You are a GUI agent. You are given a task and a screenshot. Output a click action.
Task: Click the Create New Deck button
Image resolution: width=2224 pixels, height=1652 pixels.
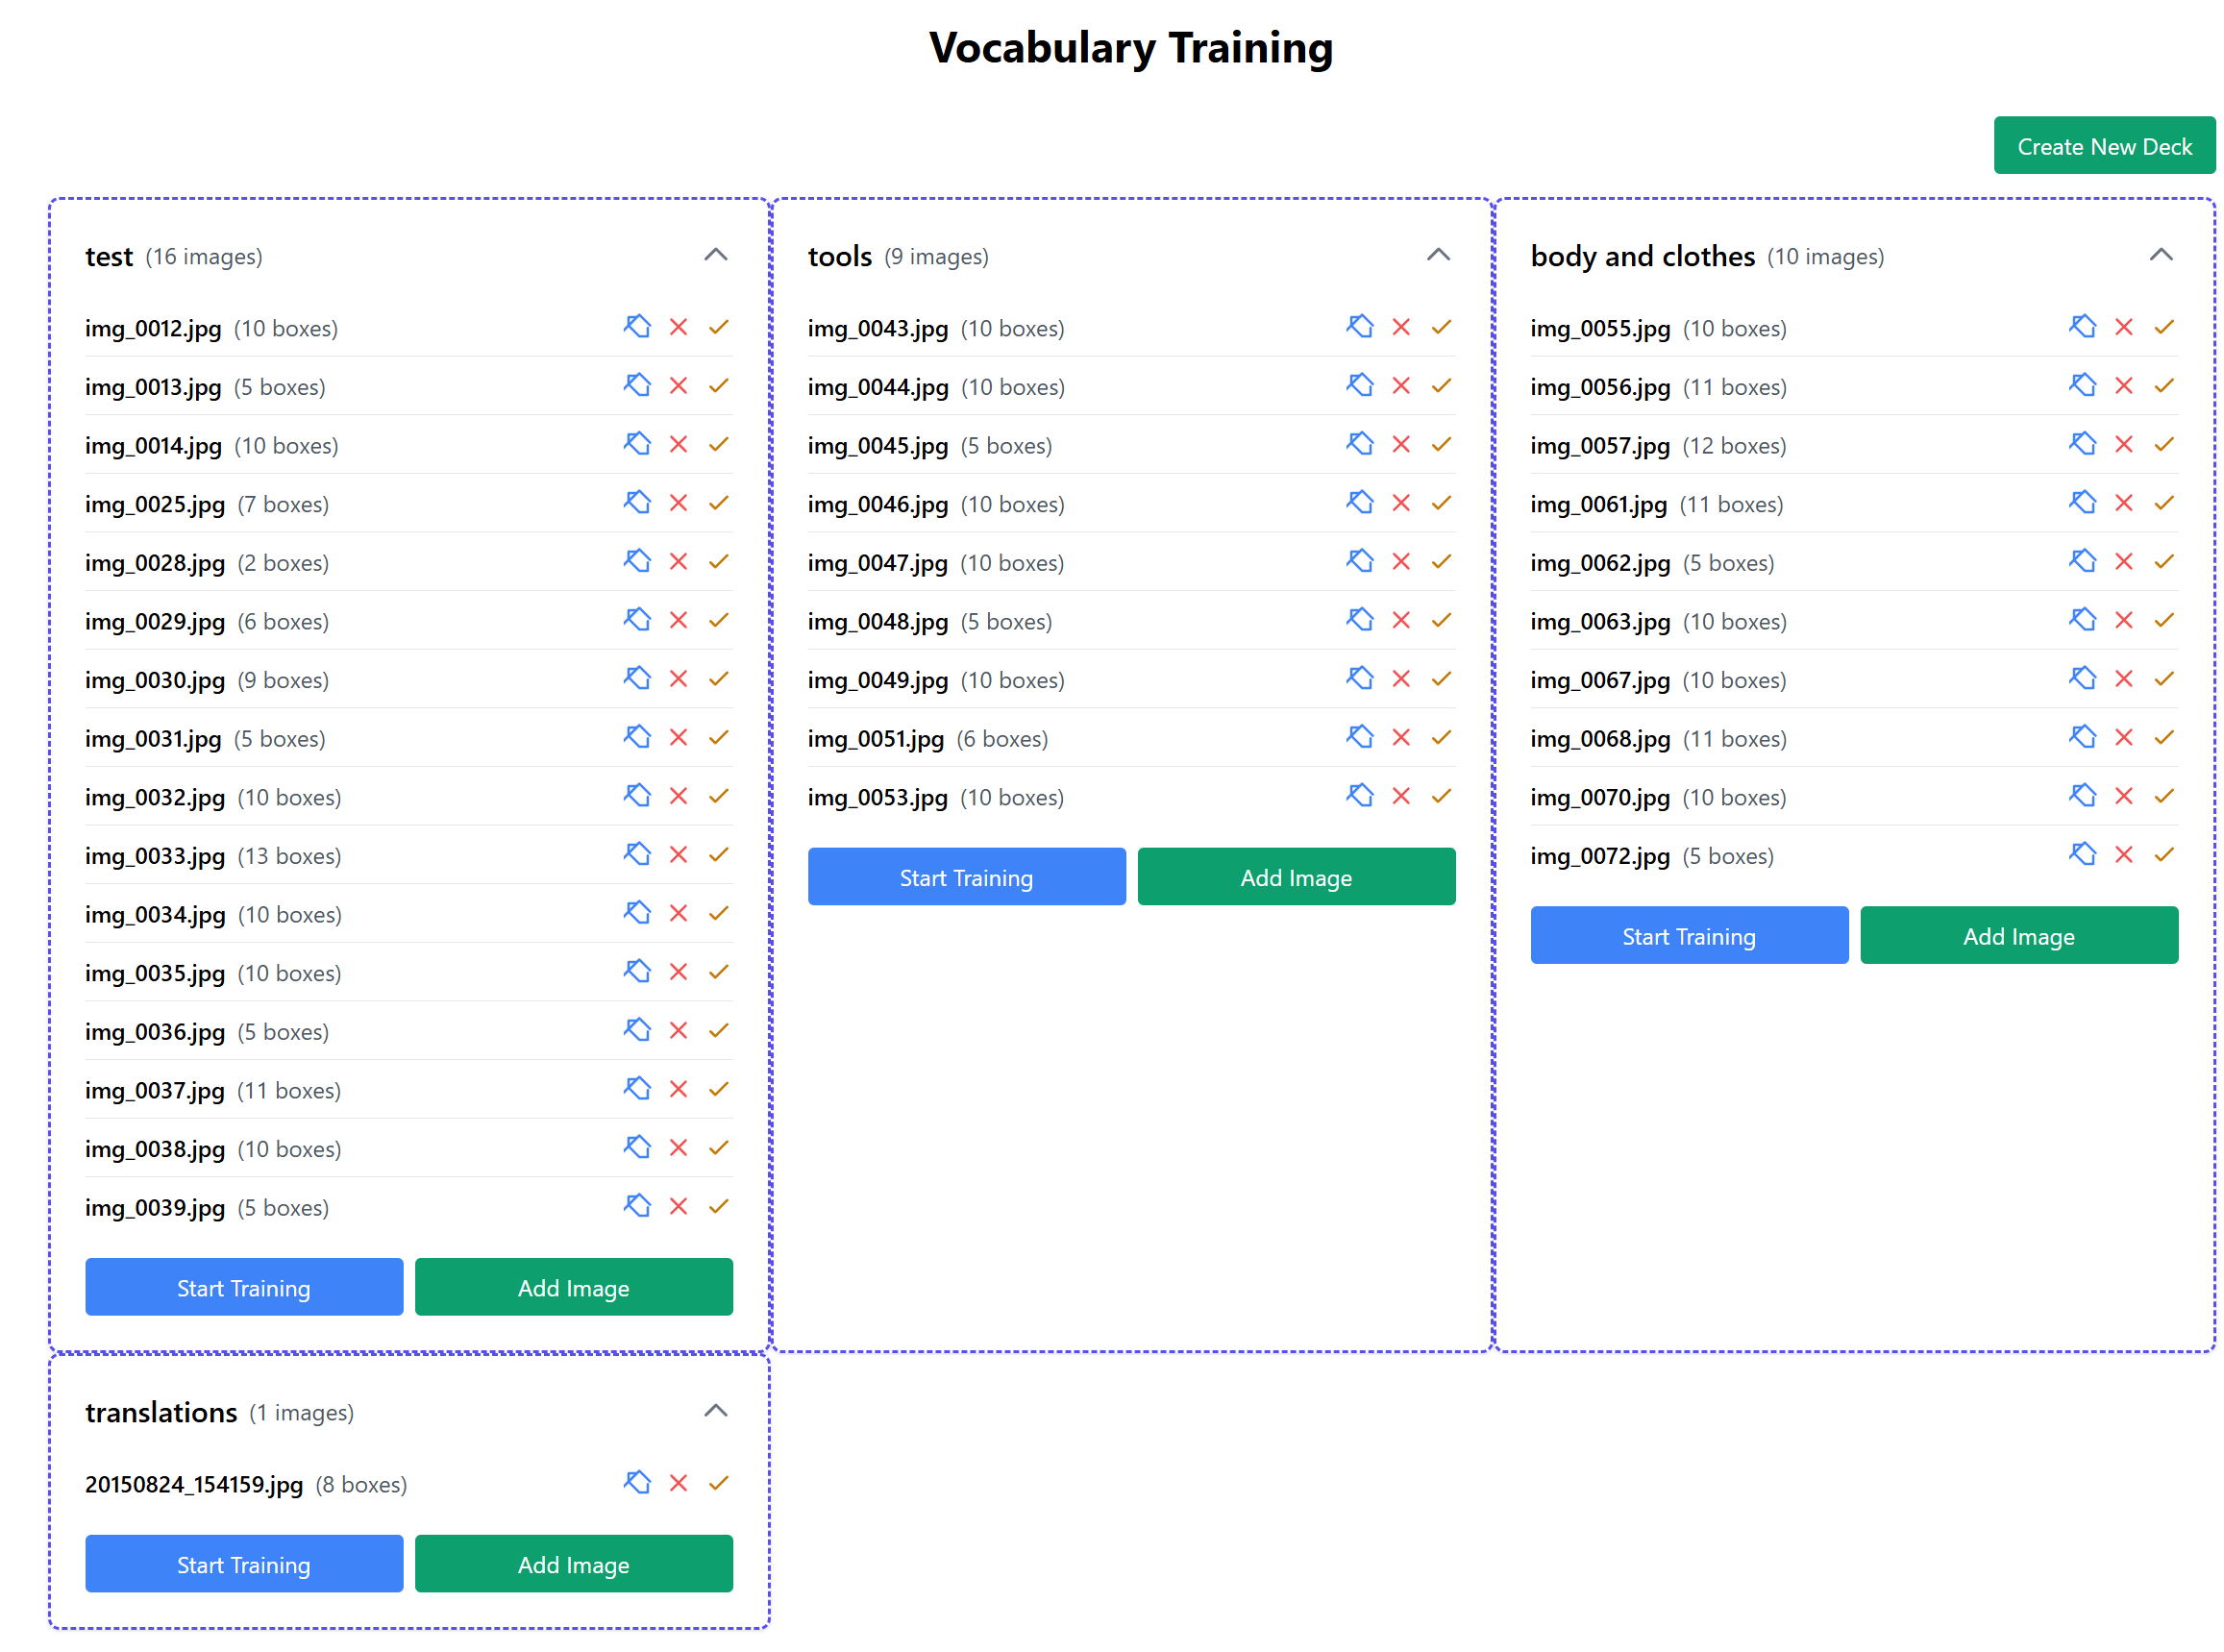pos(2103,146)
